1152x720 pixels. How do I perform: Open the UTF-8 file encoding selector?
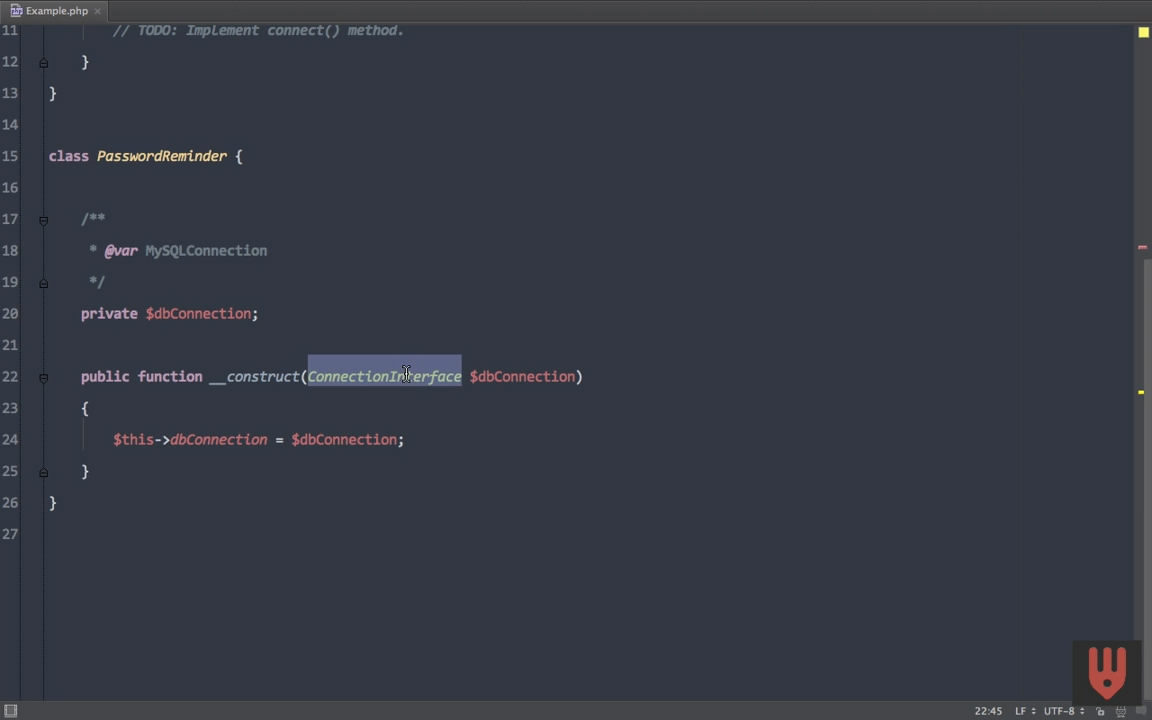click(1063, 711)
